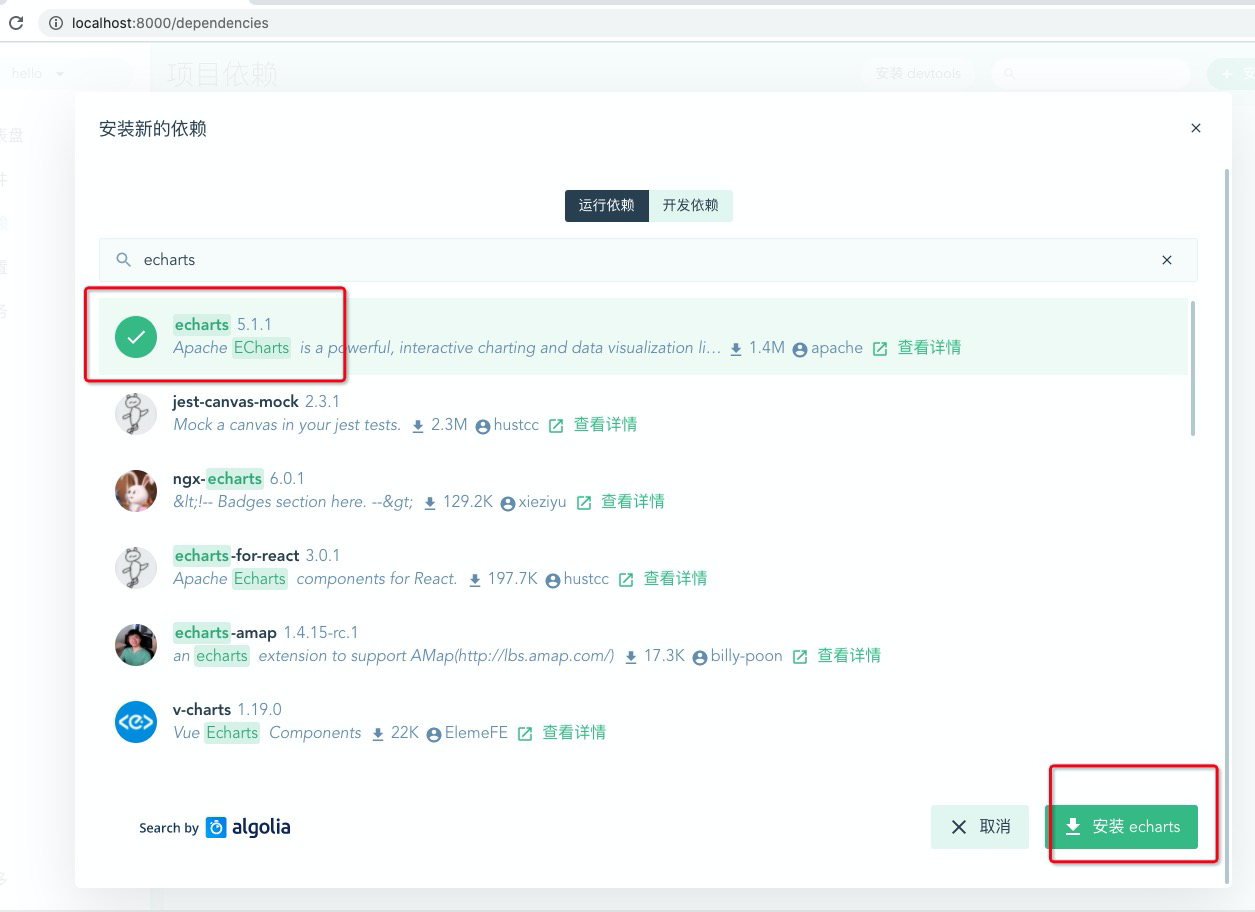Click external link icon in echarts row
The width and height of the screenshot is (1255, 912).
[x=880, y=349]
